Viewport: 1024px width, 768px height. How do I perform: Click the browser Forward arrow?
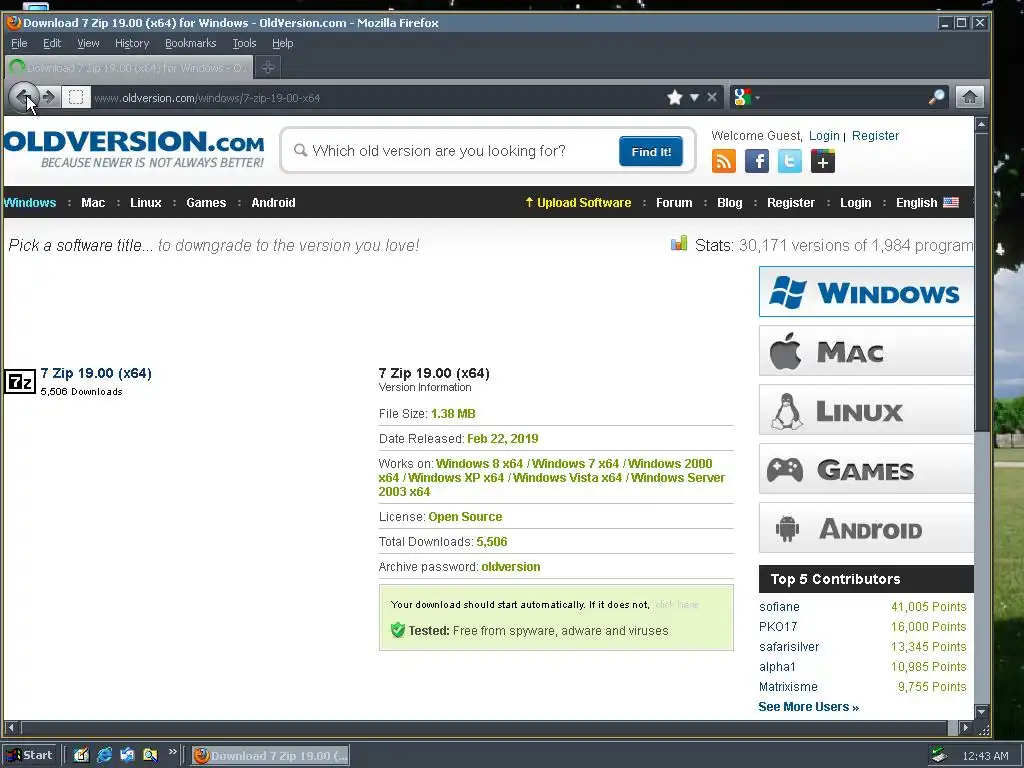tap(50, 97)
